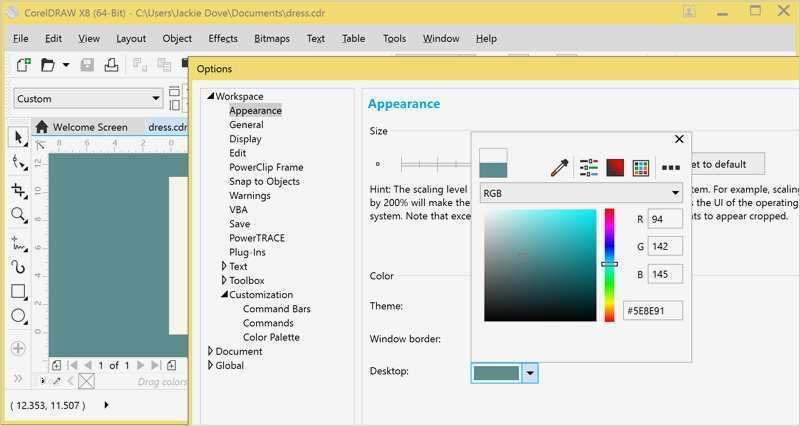Click the Desktop color swatch
The image size is (800, 426).
point(496,373)
